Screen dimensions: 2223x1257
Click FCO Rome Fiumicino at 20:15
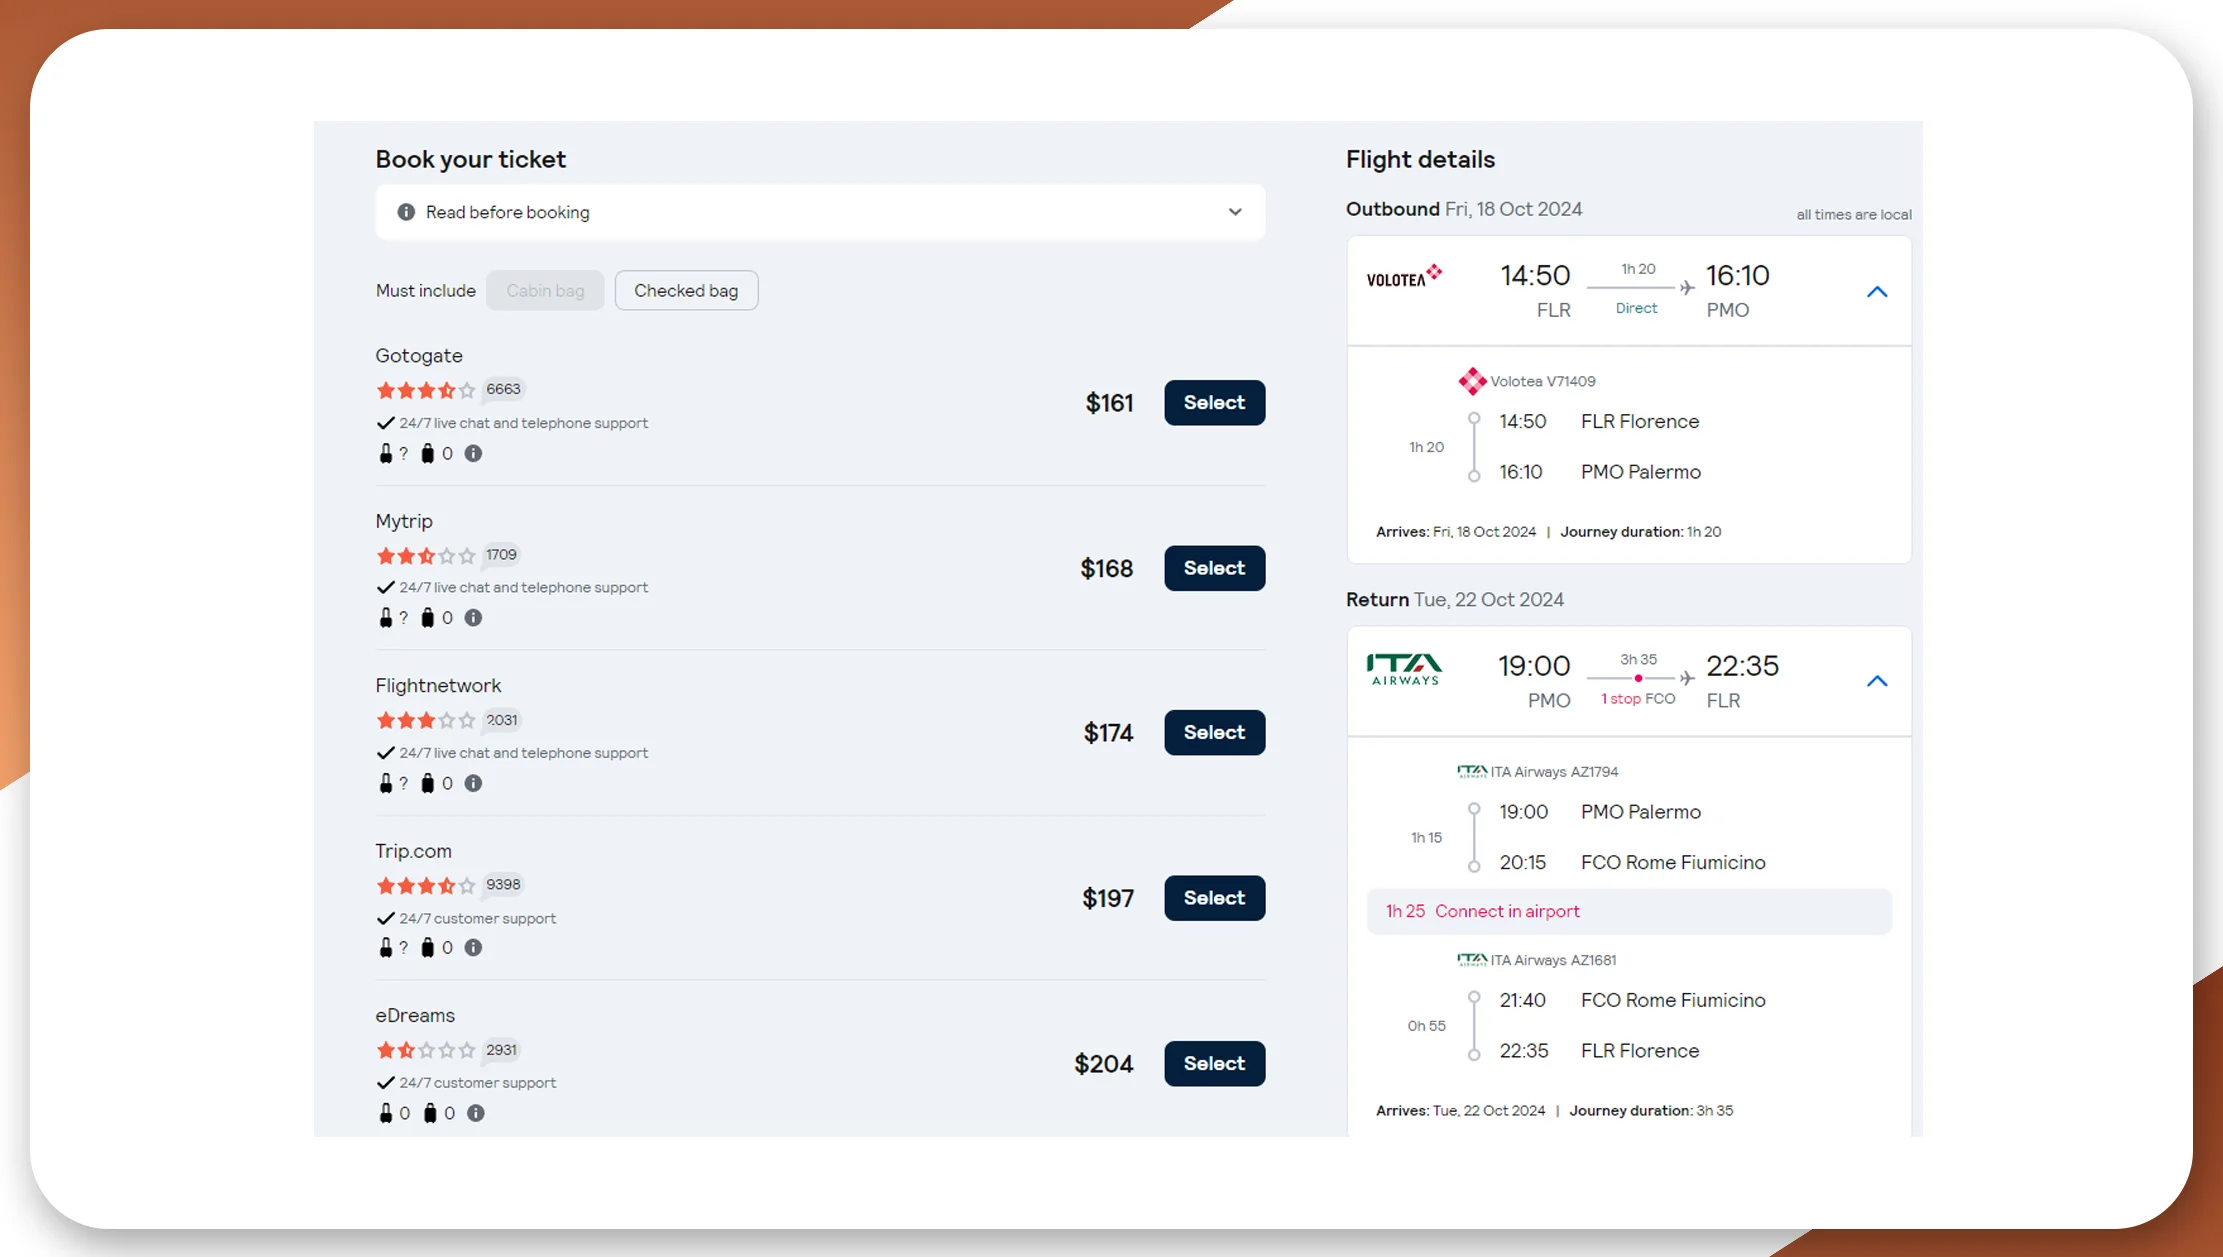pyautogui.click(x=1672, y=862)
